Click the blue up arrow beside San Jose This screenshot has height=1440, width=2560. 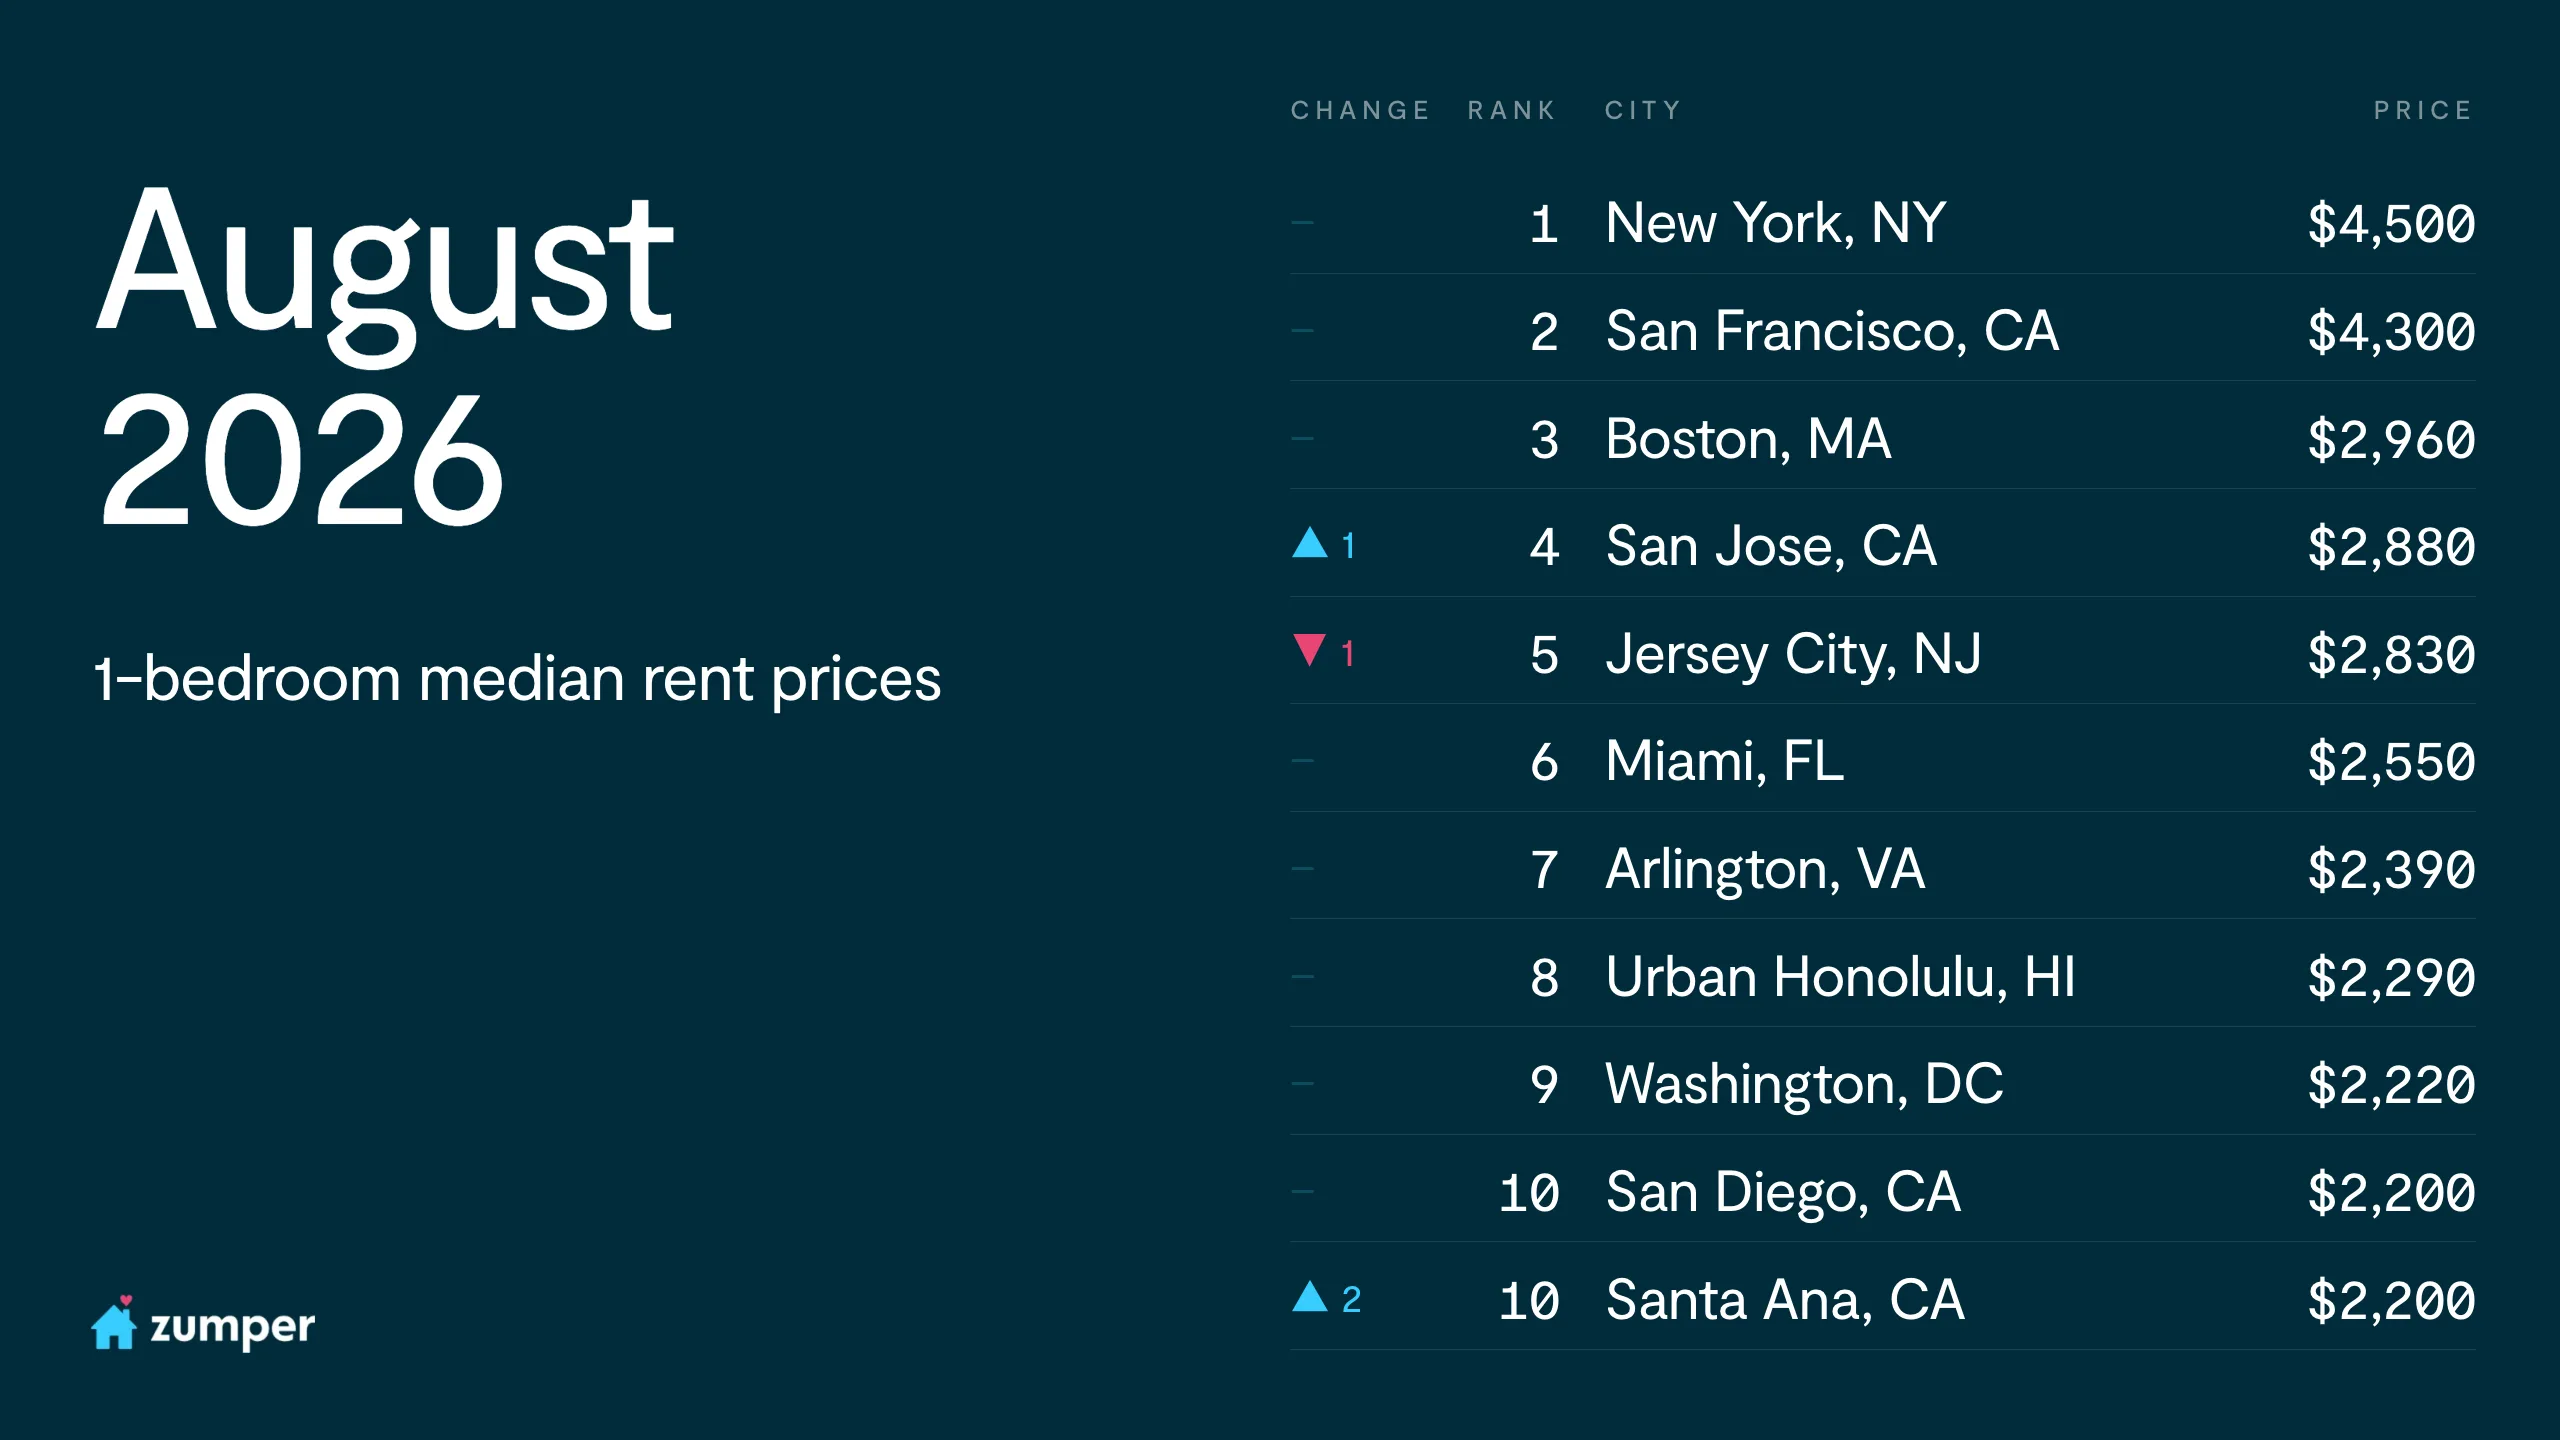click(x=1310, y=543)
